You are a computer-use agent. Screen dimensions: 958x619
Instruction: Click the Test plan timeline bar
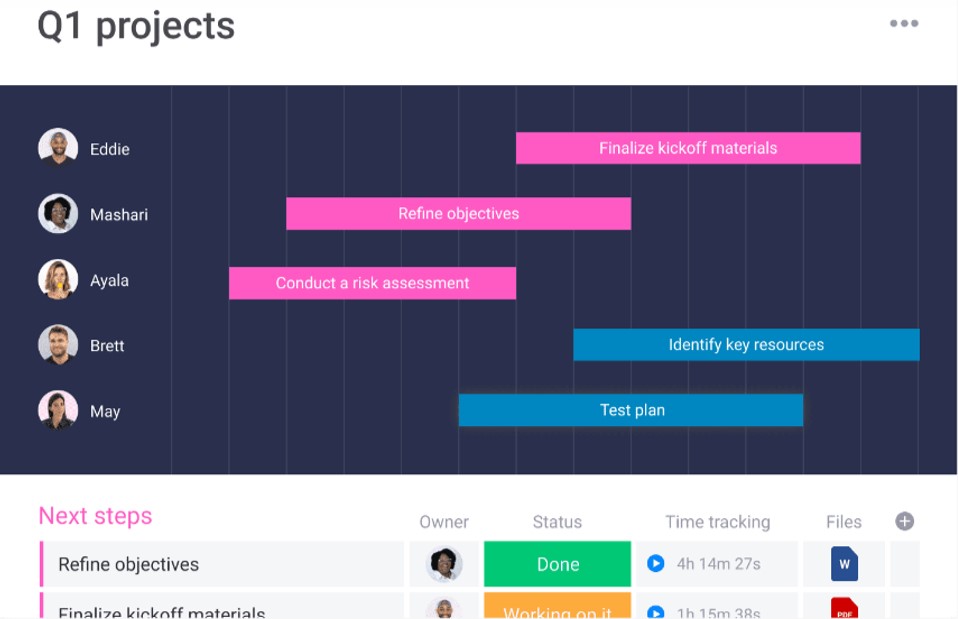click(x=631, y=410)
